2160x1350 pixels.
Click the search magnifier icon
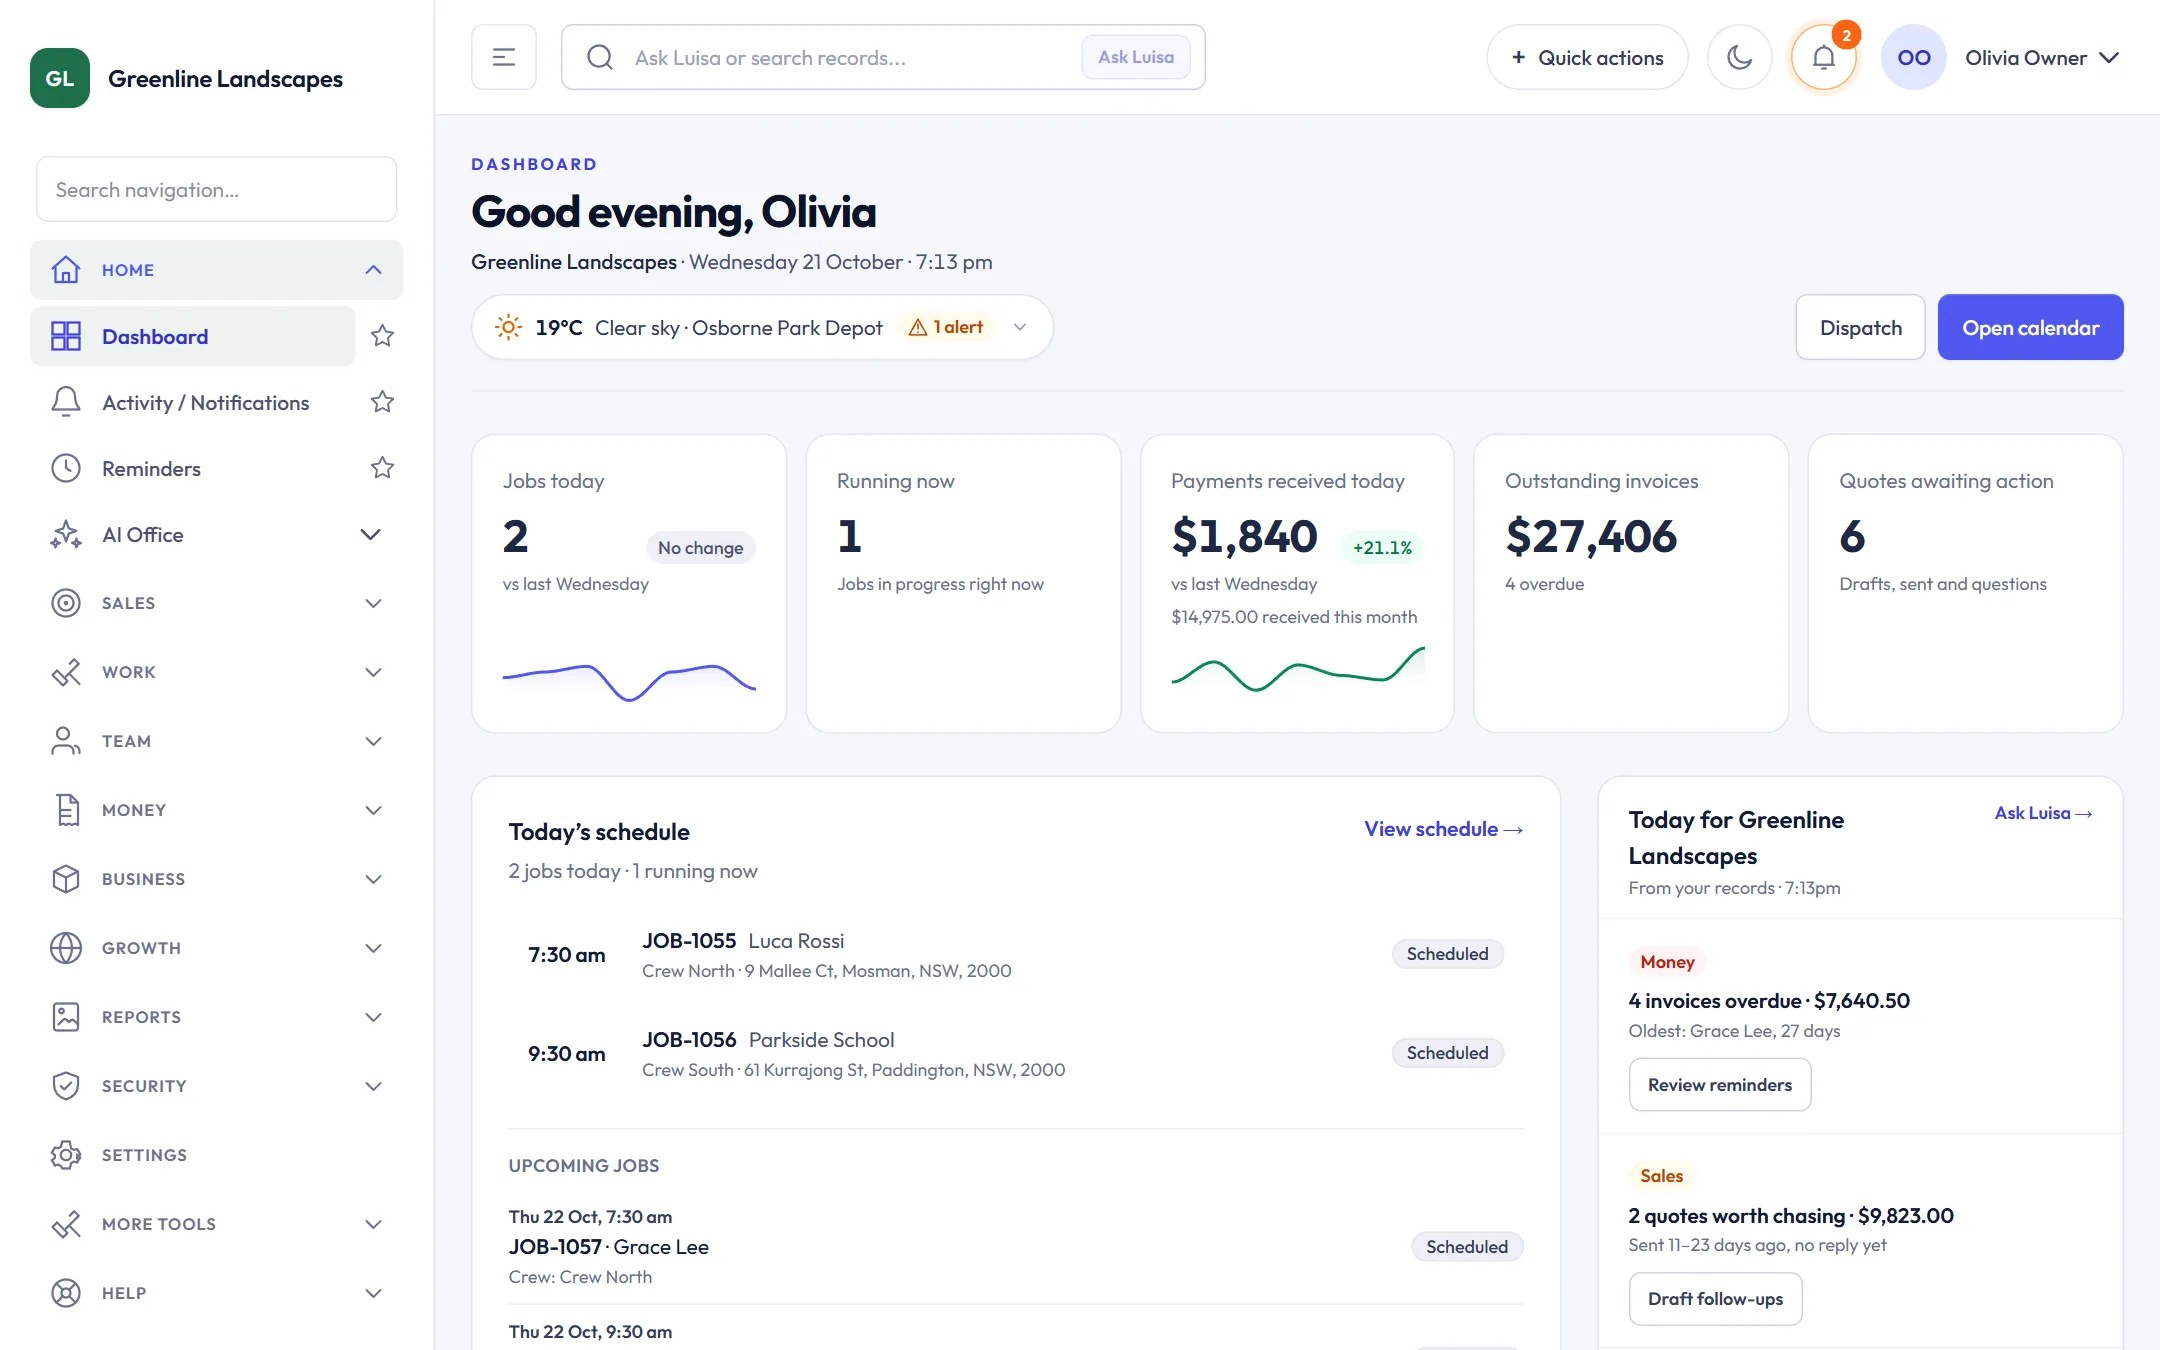coord(600,57)
